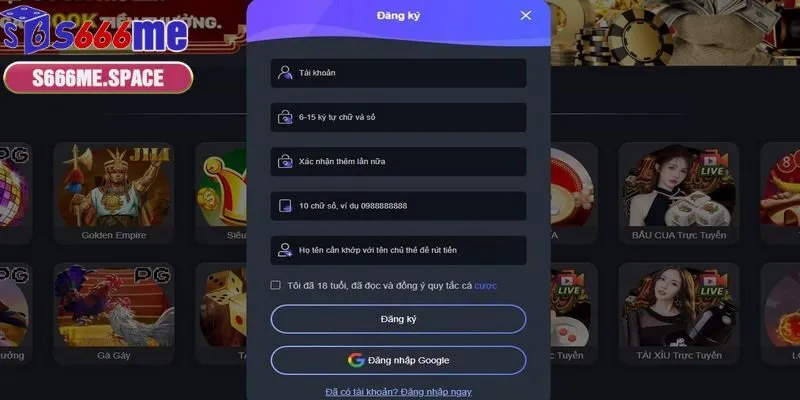Select the phone number field with 0988888888 example
This screenshot has height=400, width=800.
(398, 206)
